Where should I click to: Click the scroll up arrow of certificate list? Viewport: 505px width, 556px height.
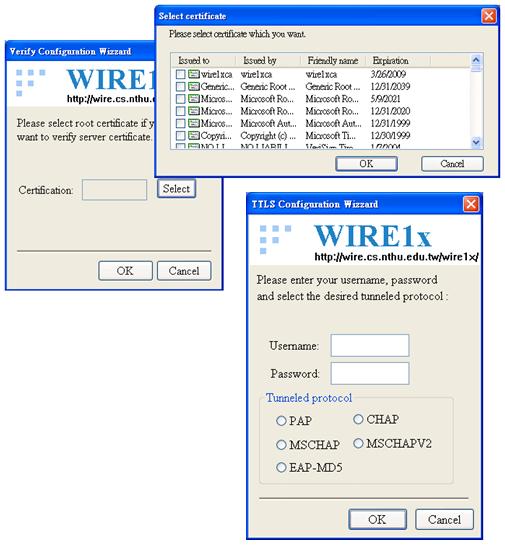click(476, 60)
